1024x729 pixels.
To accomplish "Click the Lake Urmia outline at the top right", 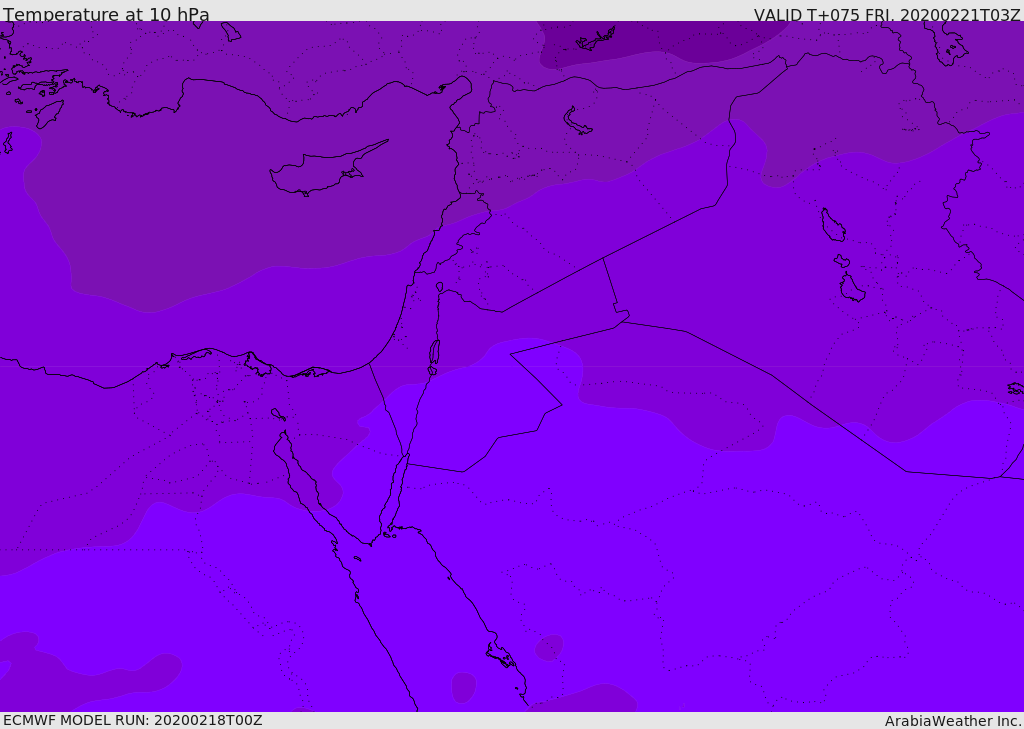I will point(952,44).
